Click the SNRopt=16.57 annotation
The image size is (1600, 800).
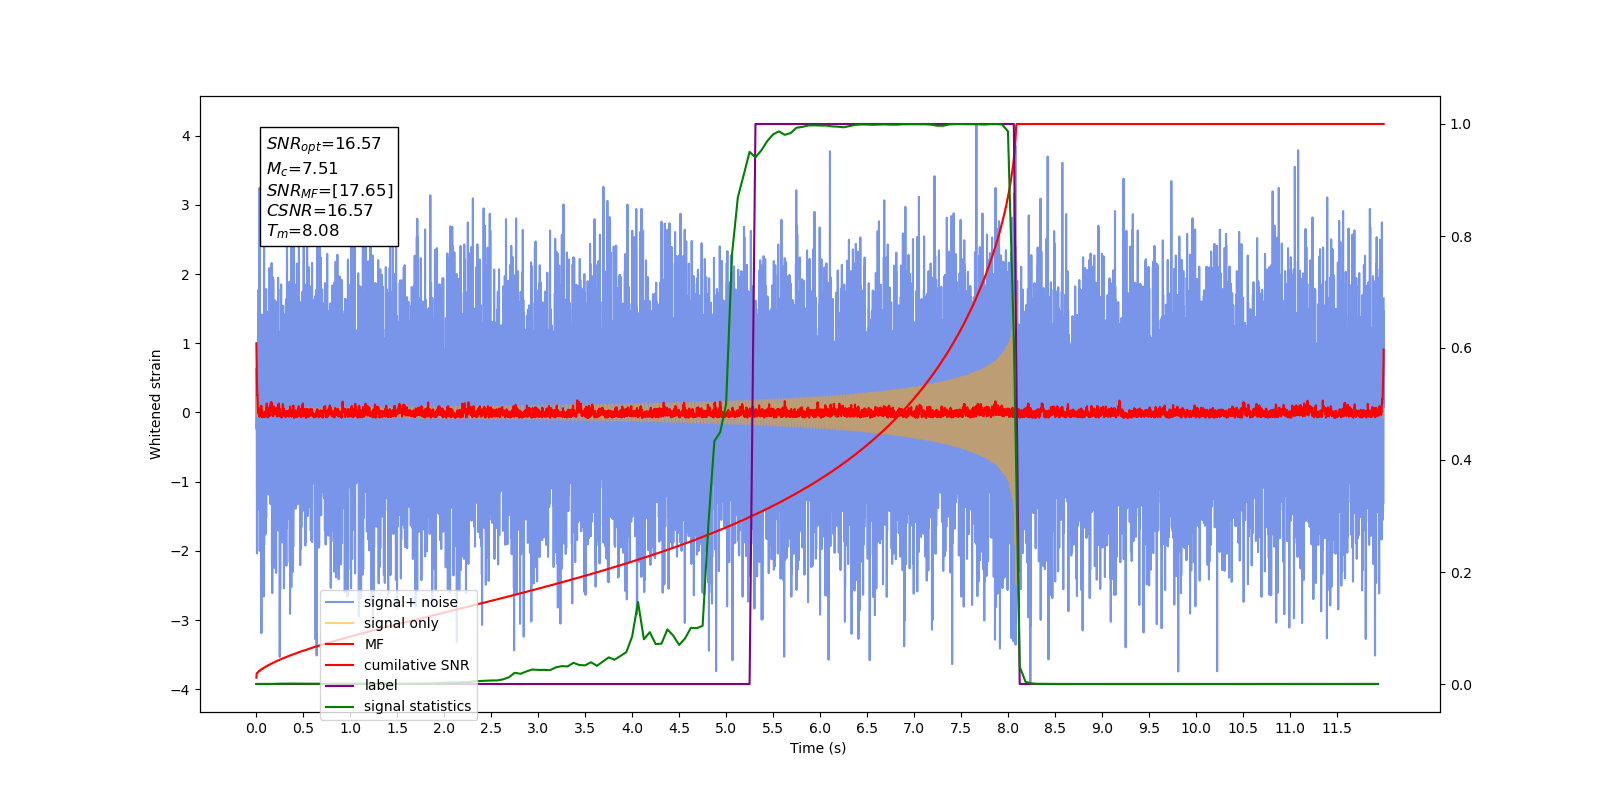(x=324, y=144)
